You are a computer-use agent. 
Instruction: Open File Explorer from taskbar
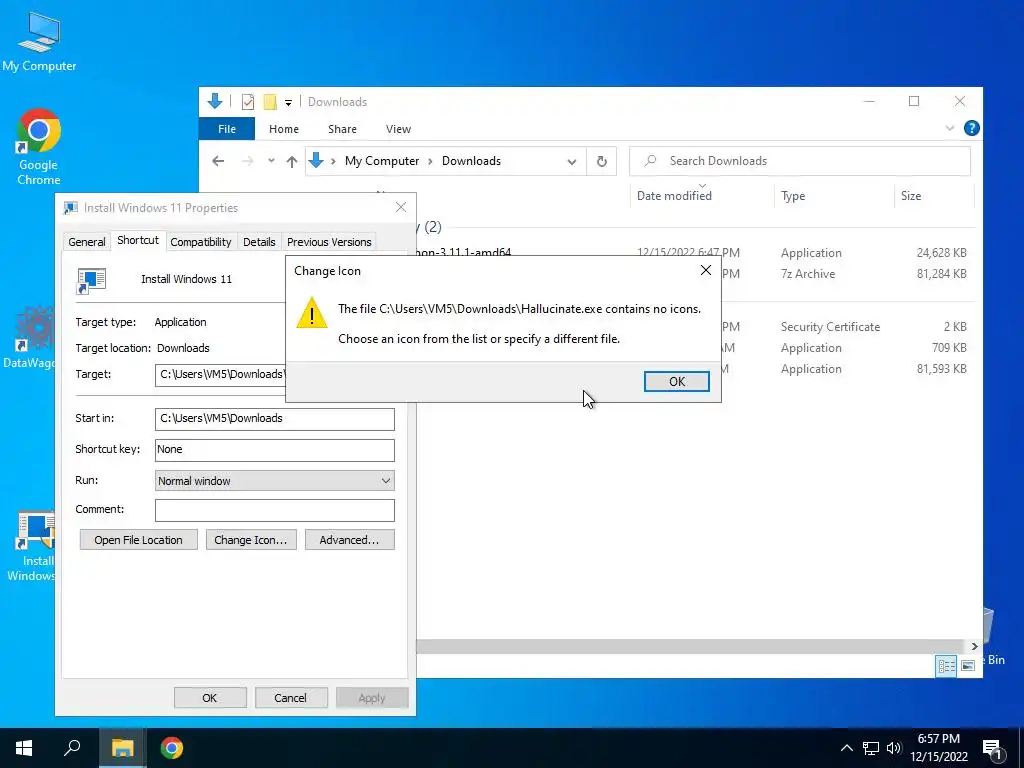pos(122,748)
